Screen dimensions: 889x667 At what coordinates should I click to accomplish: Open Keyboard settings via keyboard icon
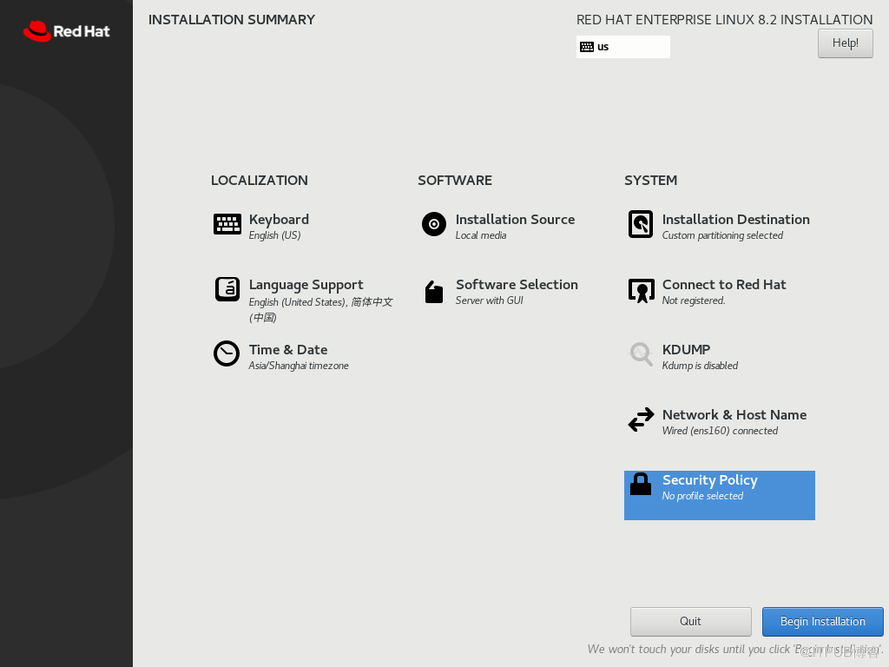click(x=227, y=224)
